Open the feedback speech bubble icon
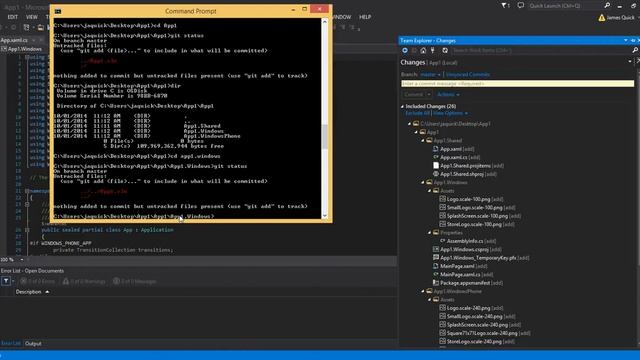 click(520, 5)
